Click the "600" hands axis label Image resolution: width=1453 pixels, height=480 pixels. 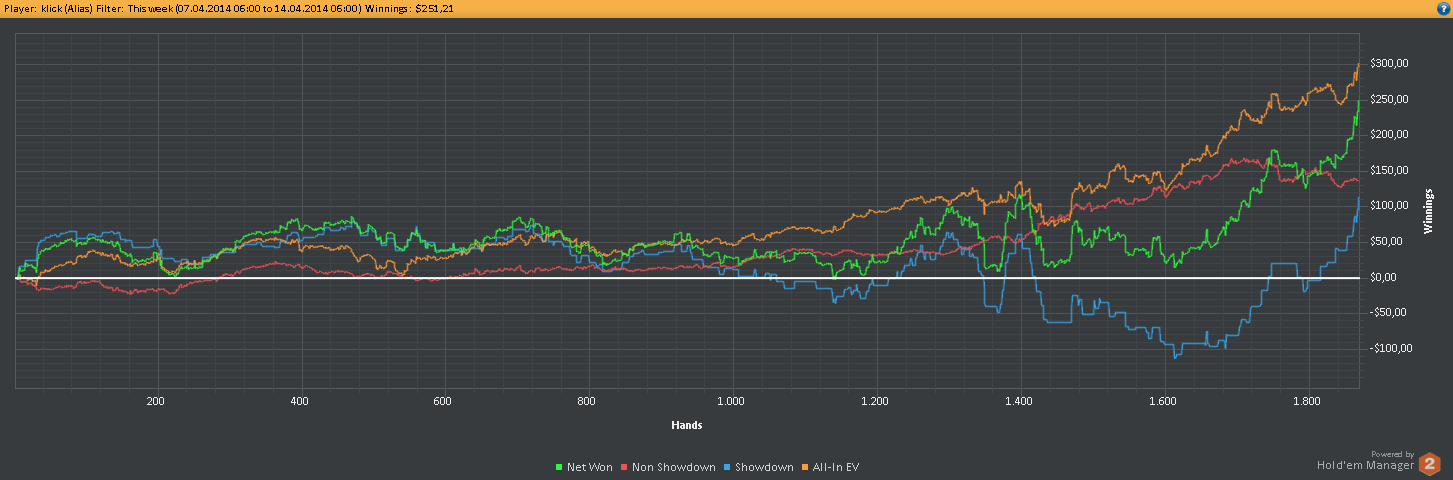[x=443, y=401]
